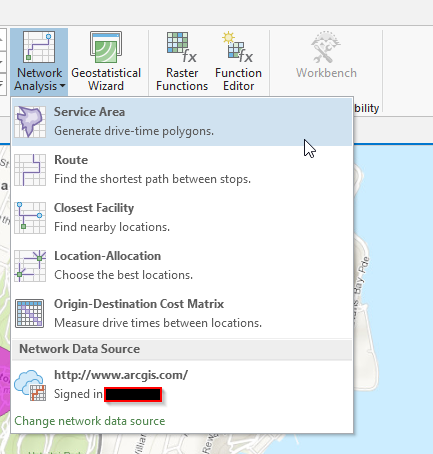Viewport: 433px width, 454px height.
Task: Open Raster Functions pane
Action: click(182, 61)
